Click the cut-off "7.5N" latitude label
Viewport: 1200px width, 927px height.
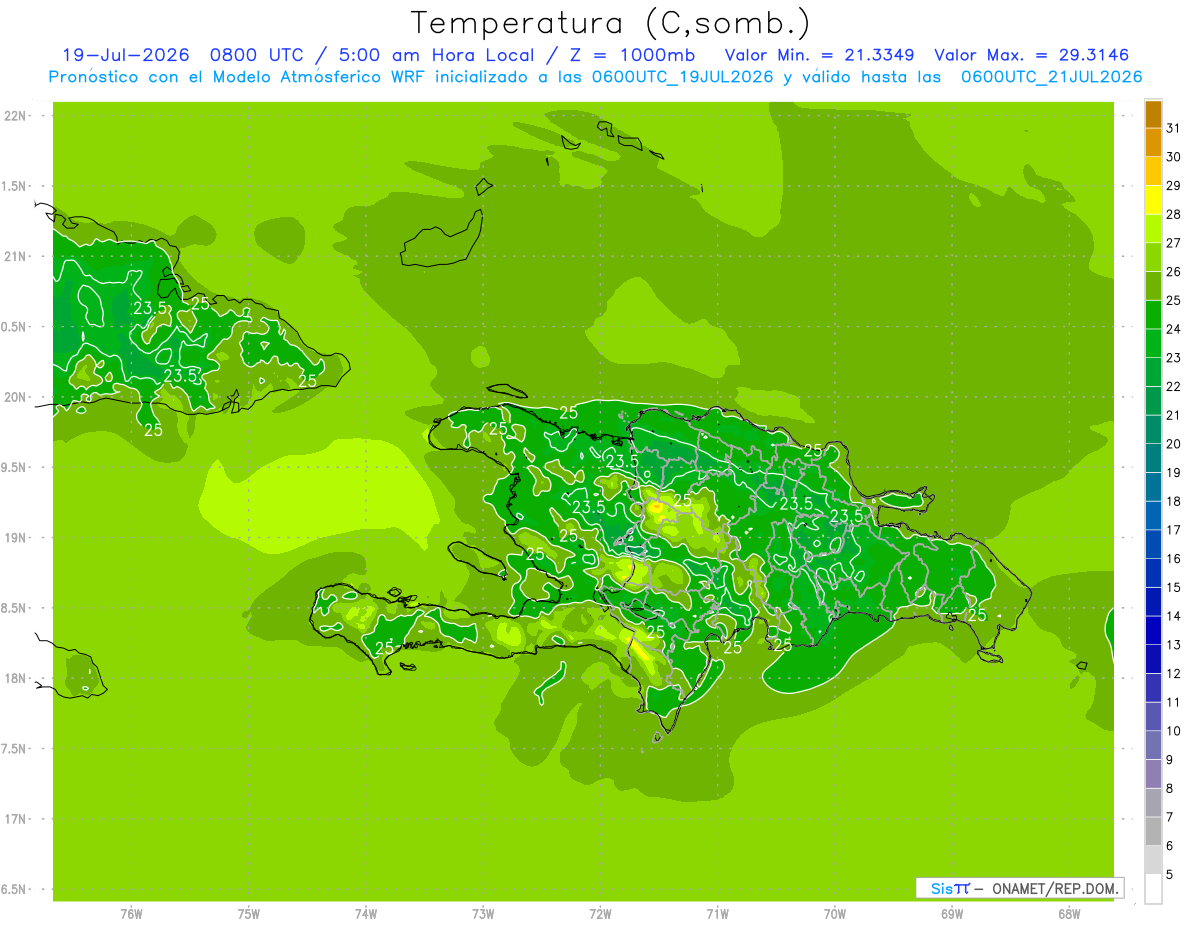click(14, 749)
